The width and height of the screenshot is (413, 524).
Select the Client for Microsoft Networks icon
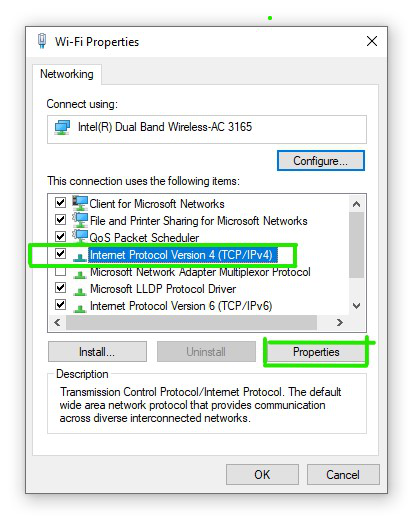[x=80, y=203]
